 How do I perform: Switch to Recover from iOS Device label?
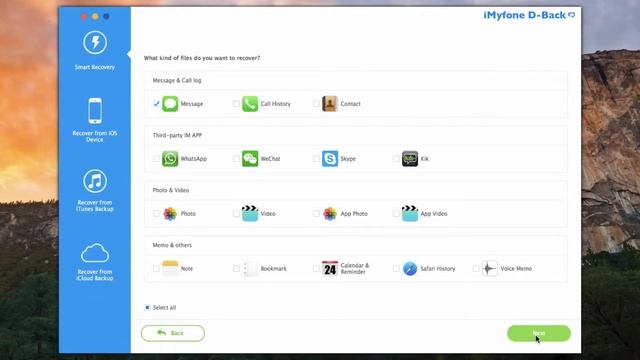point(95,136)
